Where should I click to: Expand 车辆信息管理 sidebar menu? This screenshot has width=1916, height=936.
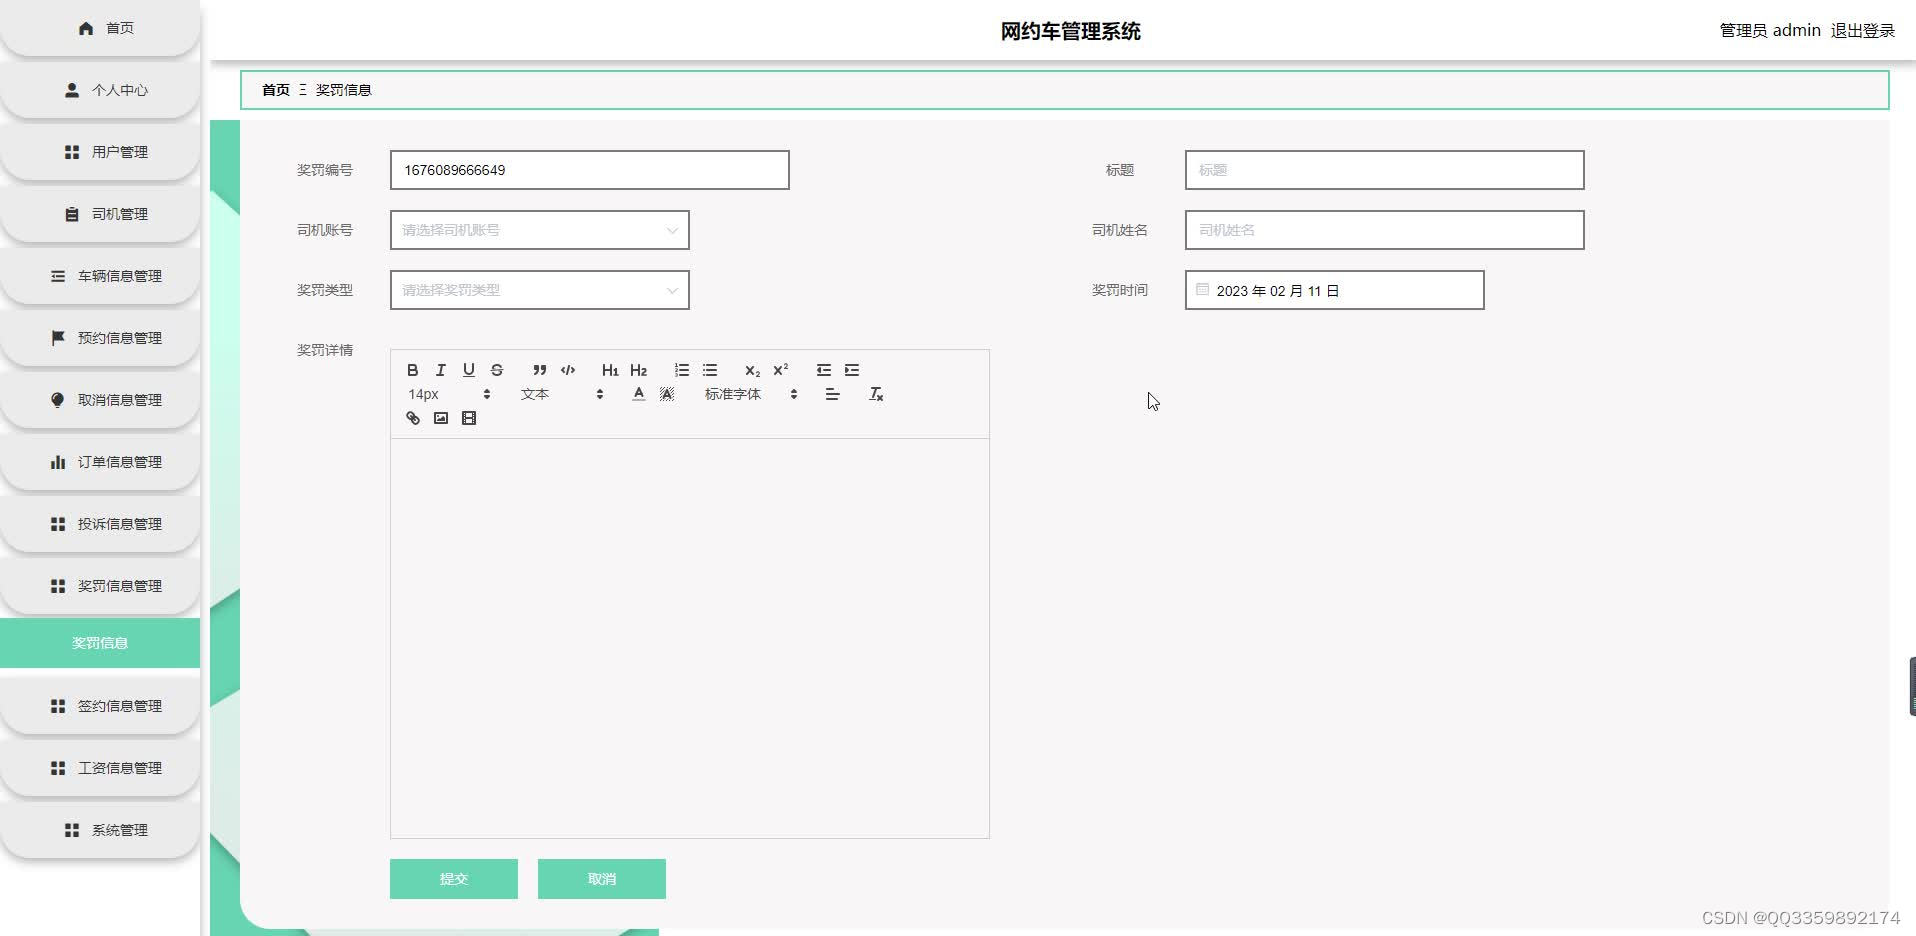coord(100,276)
